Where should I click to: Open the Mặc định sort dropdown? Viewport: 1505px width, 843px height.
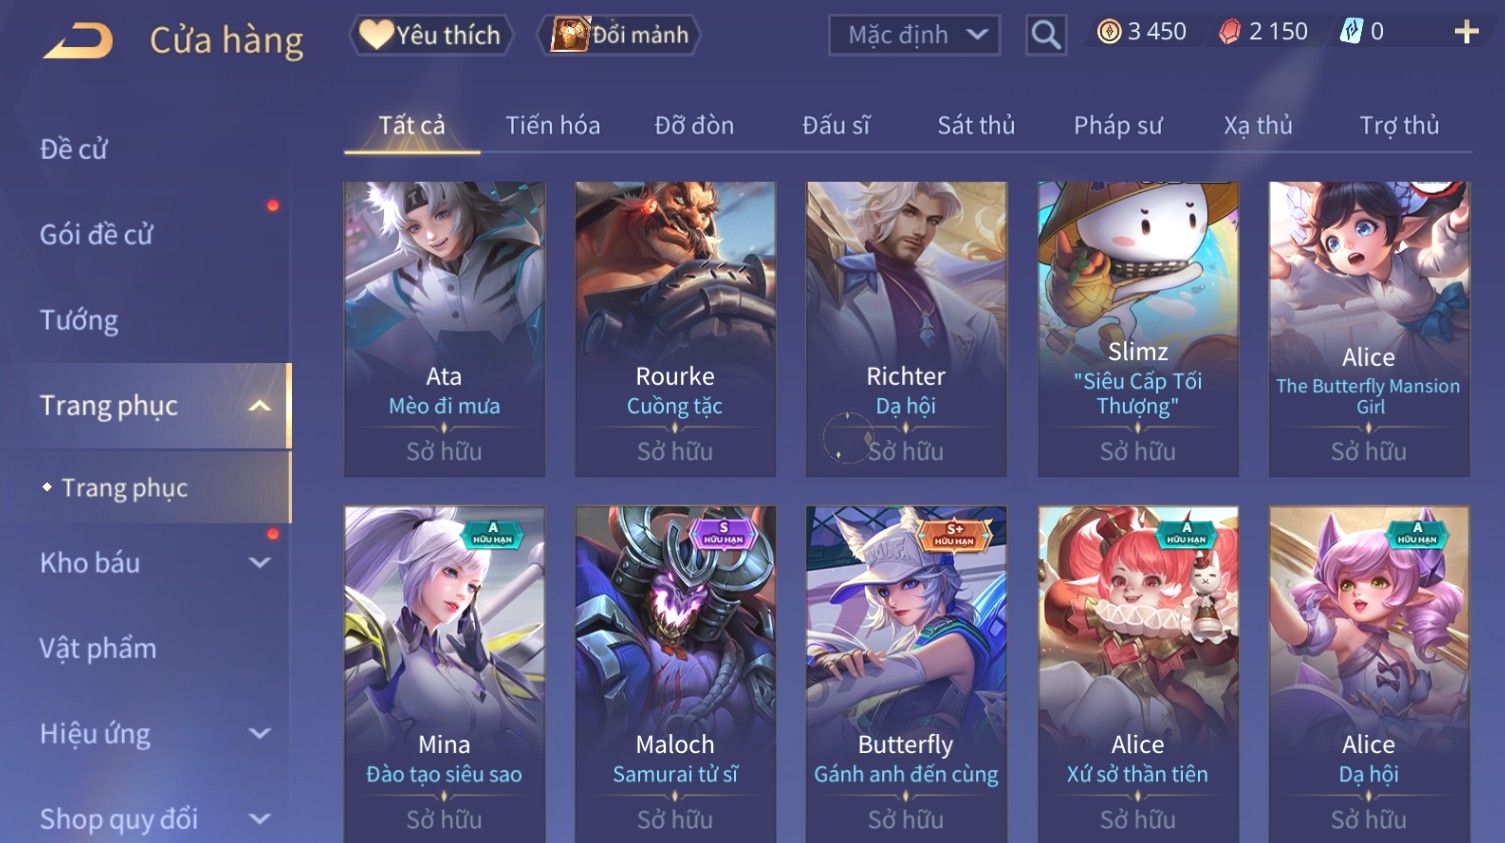[914, 35]
